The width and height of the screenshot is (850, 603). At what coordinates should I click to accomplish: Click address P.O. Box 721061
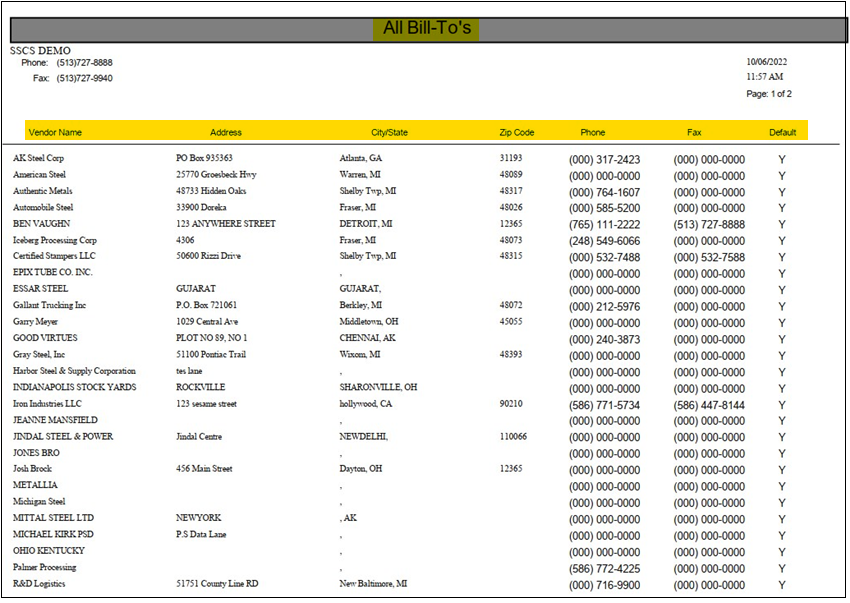(207, 305)
